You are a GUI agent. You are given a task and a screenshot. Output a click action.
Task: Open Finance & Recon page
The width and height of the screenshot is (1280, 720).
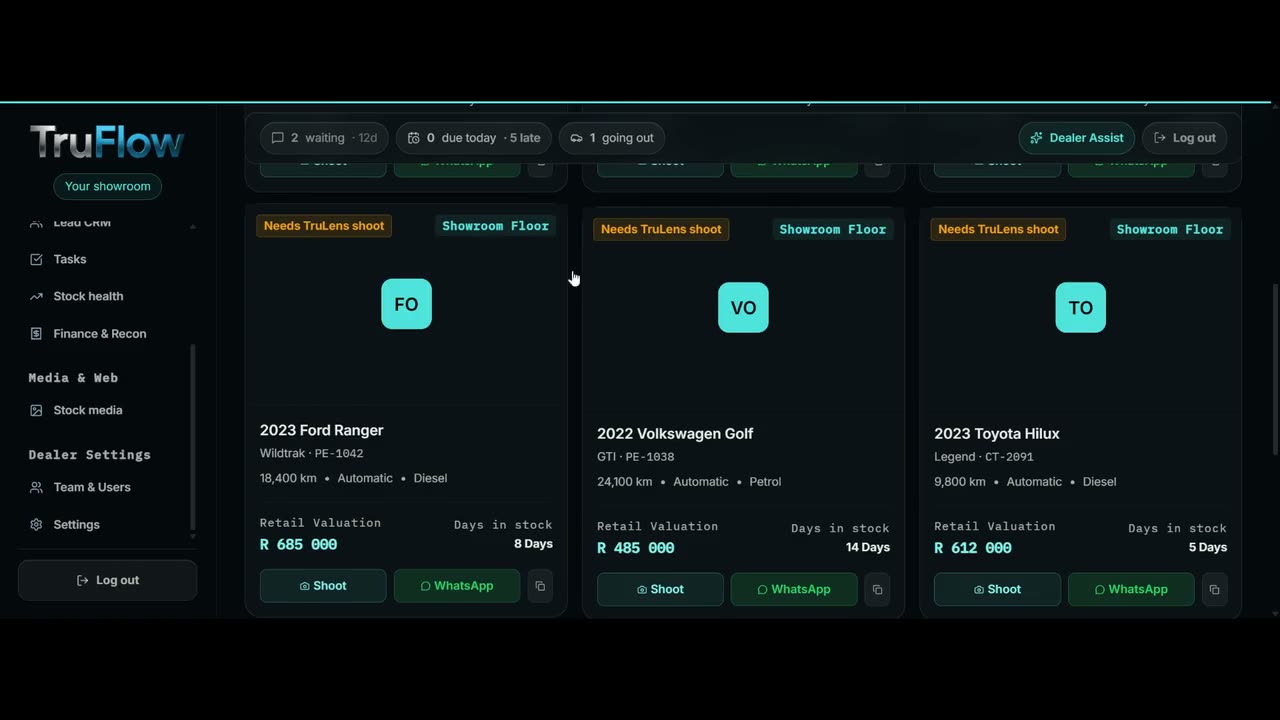pyautogui.click(x=100, y=334)
